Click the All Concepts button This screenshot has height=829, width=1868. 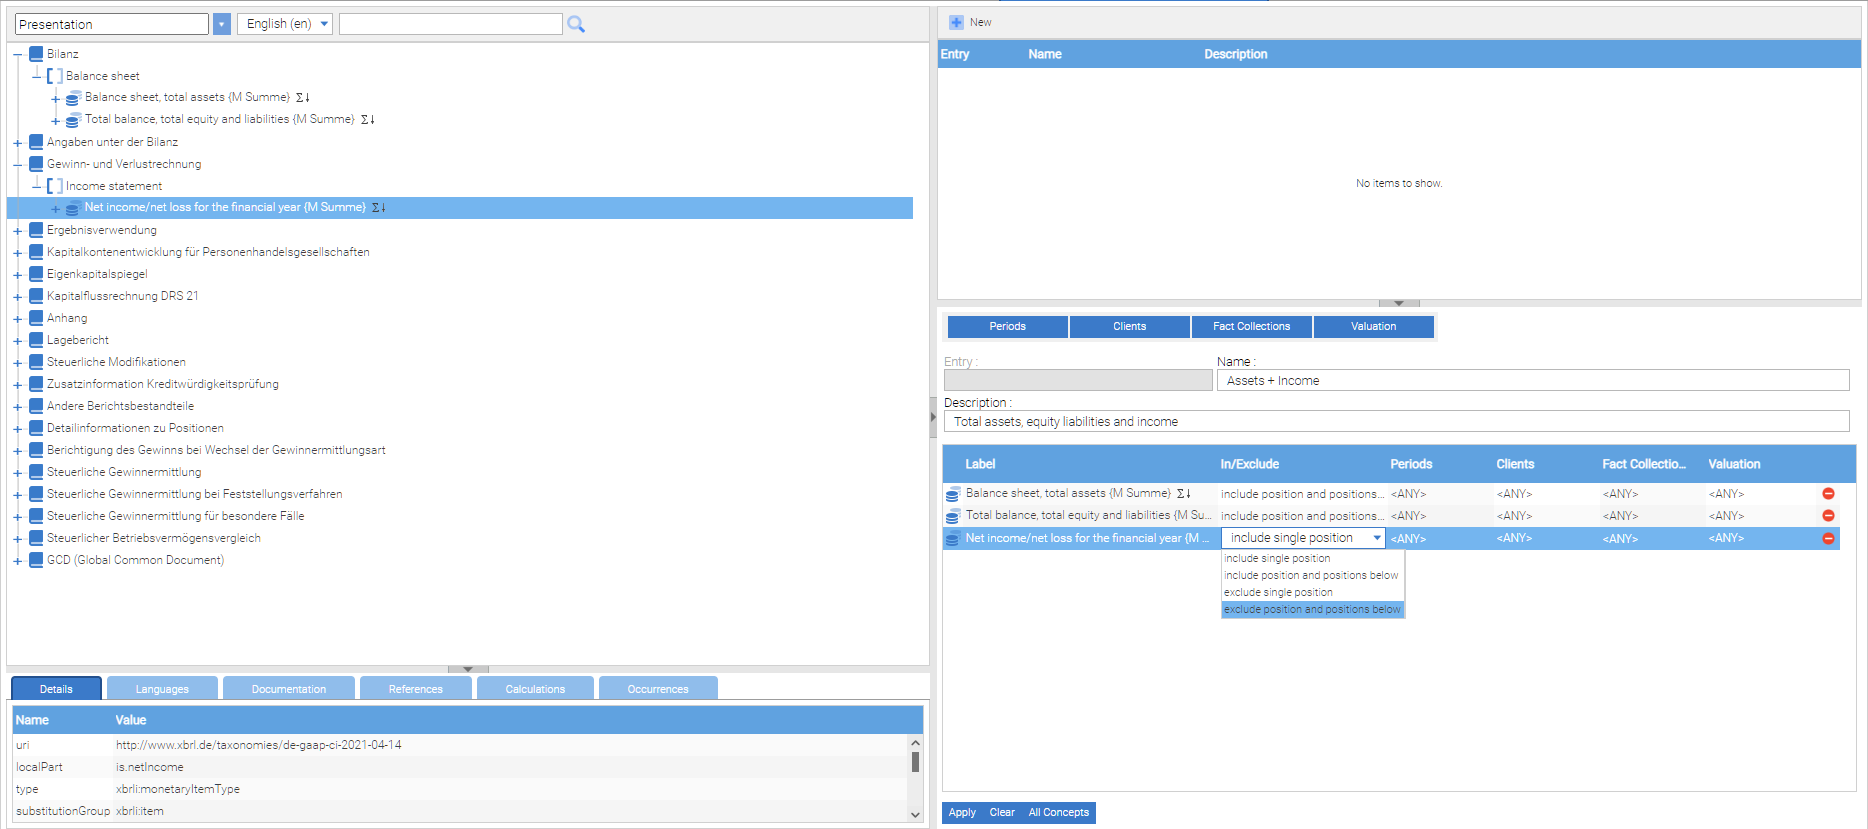(x=1058, y=812)
